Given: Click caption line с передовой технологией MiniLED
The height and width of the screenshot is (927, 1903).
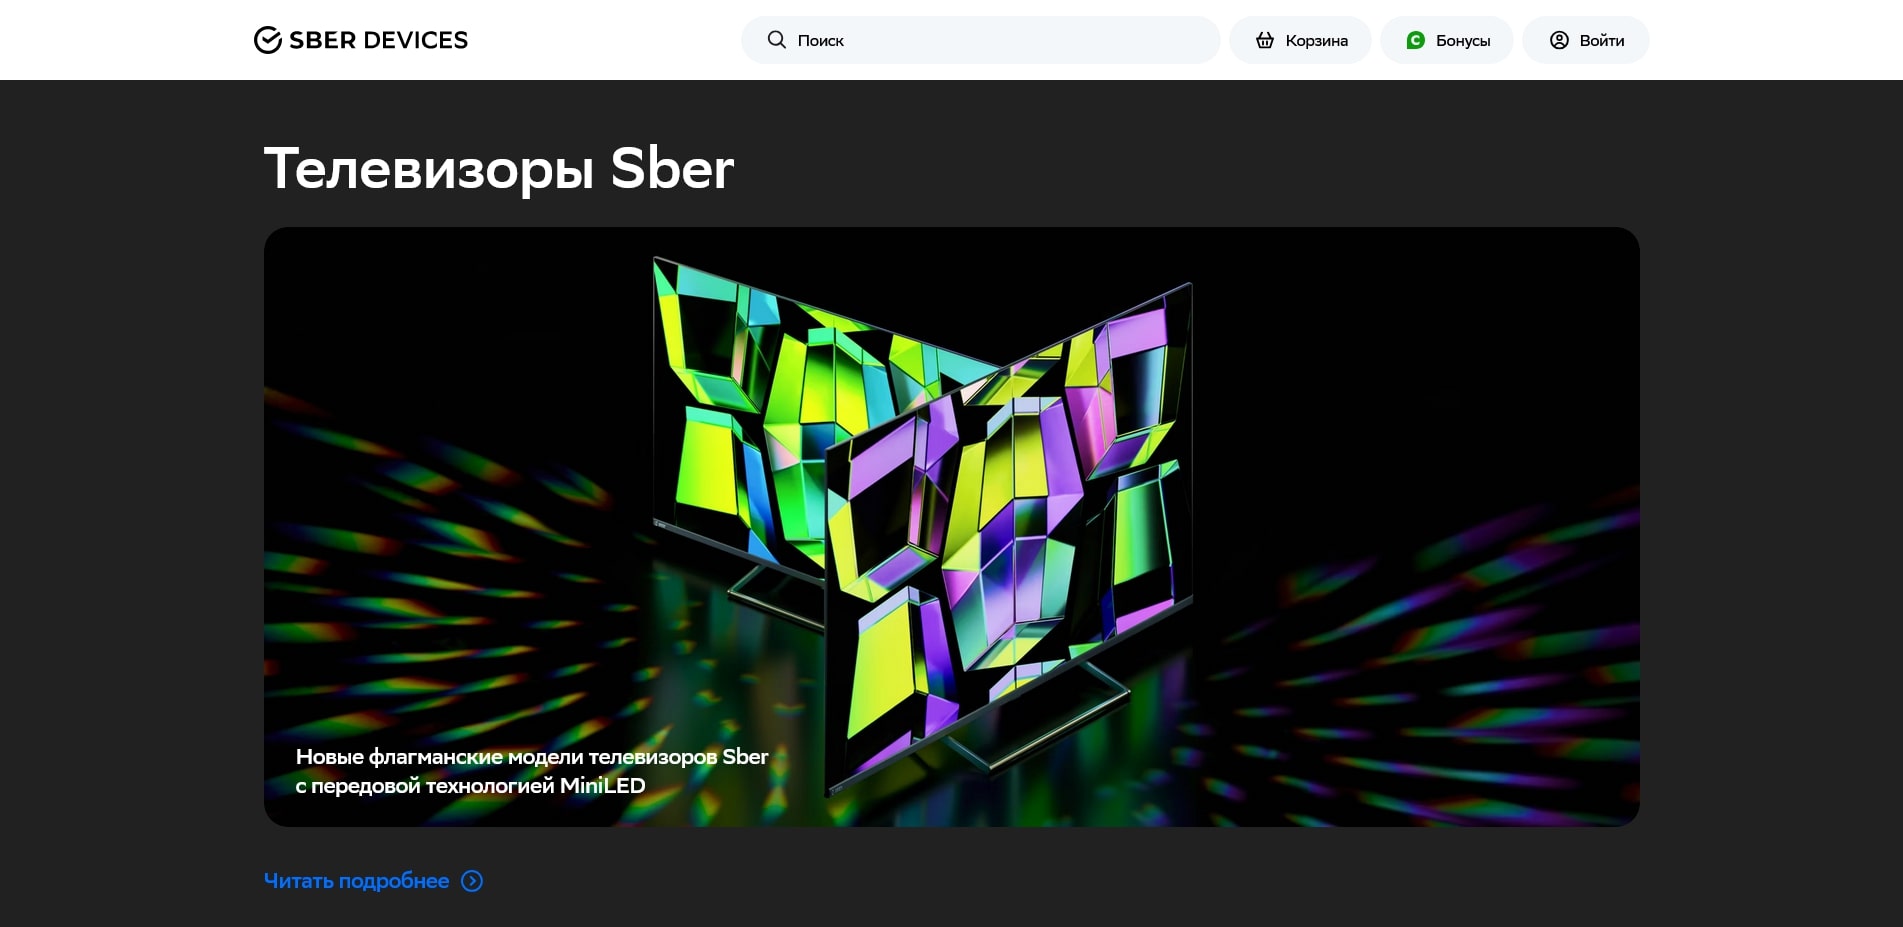Looking at the screenshot, I should [470, 786].
